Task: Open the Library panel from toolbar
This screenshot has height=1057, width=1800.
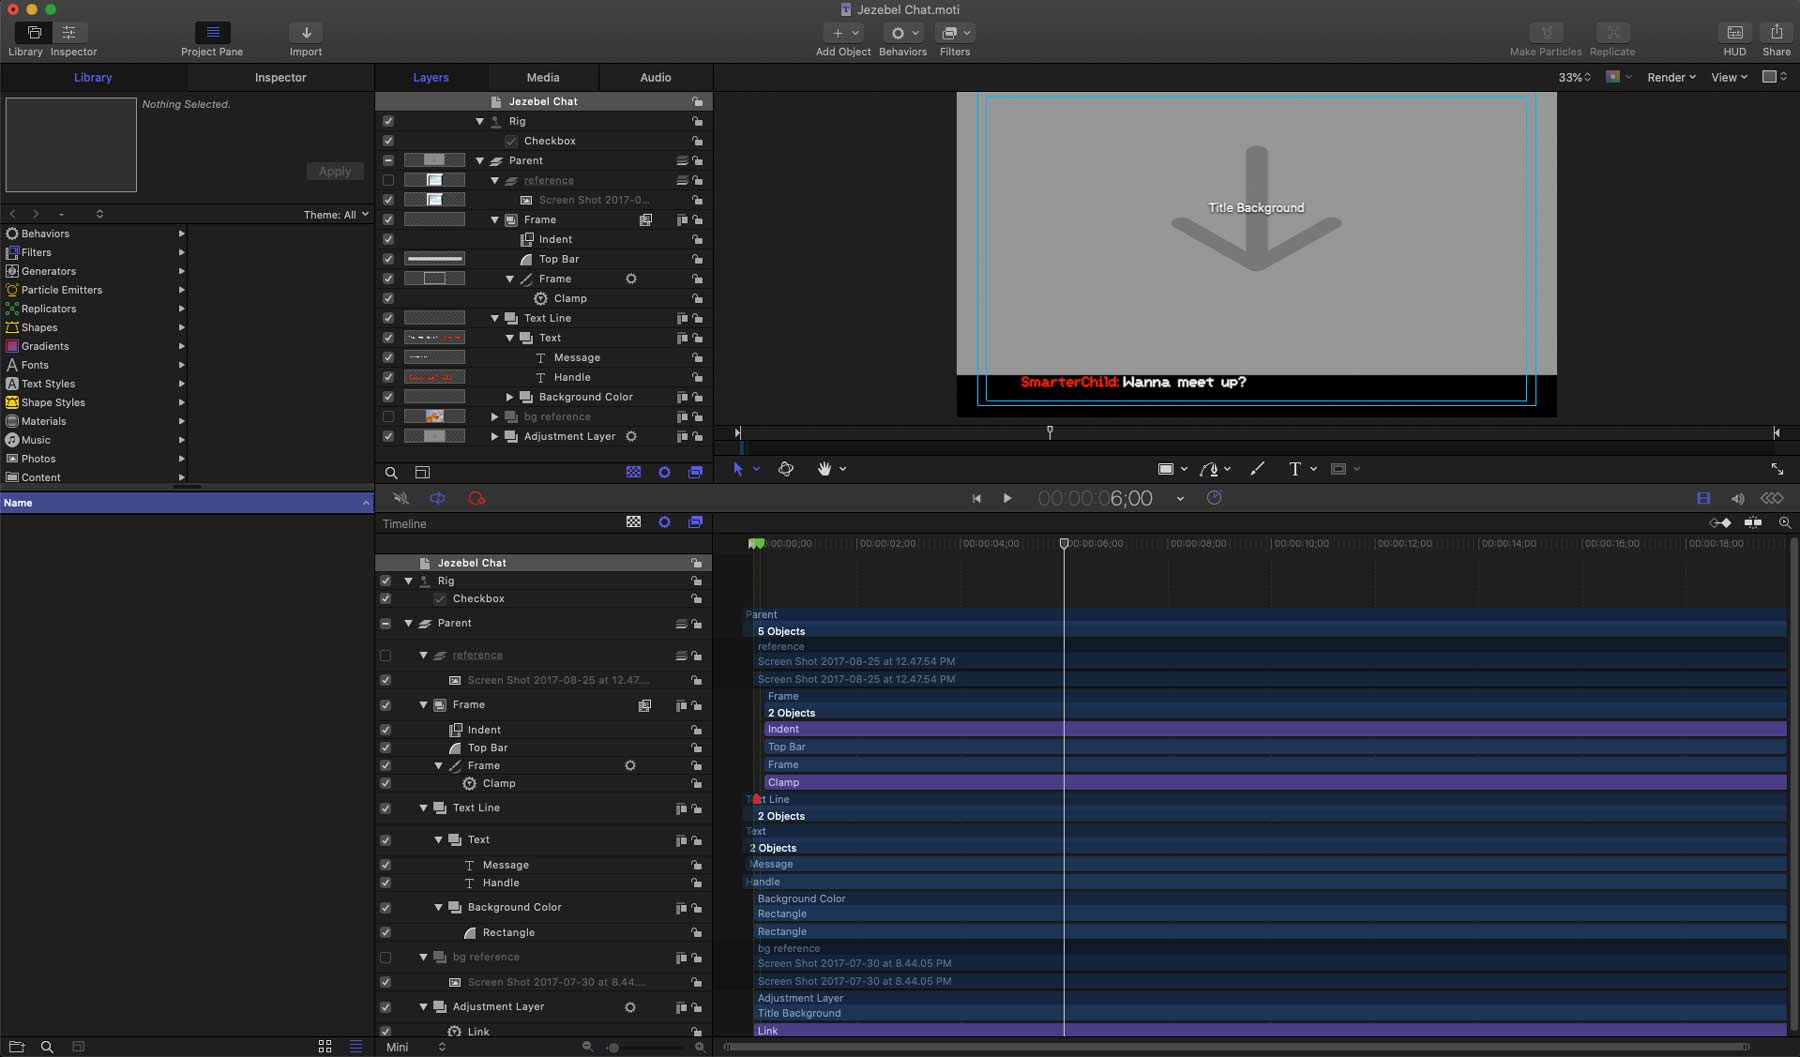Action: tap(34, 33)
